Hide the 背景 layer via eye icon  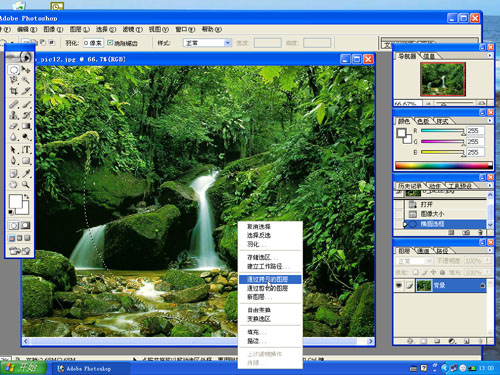399,285
